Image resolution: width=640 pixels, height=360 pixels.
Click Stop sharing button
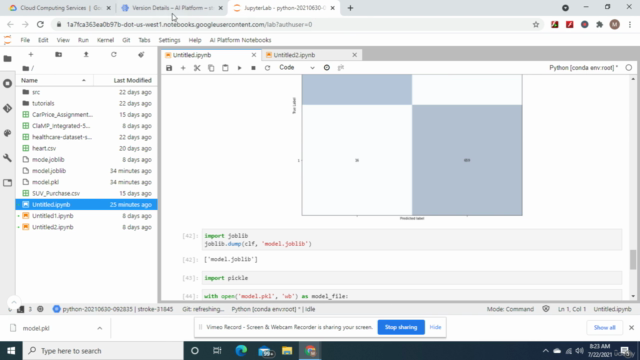pos(401,327)
